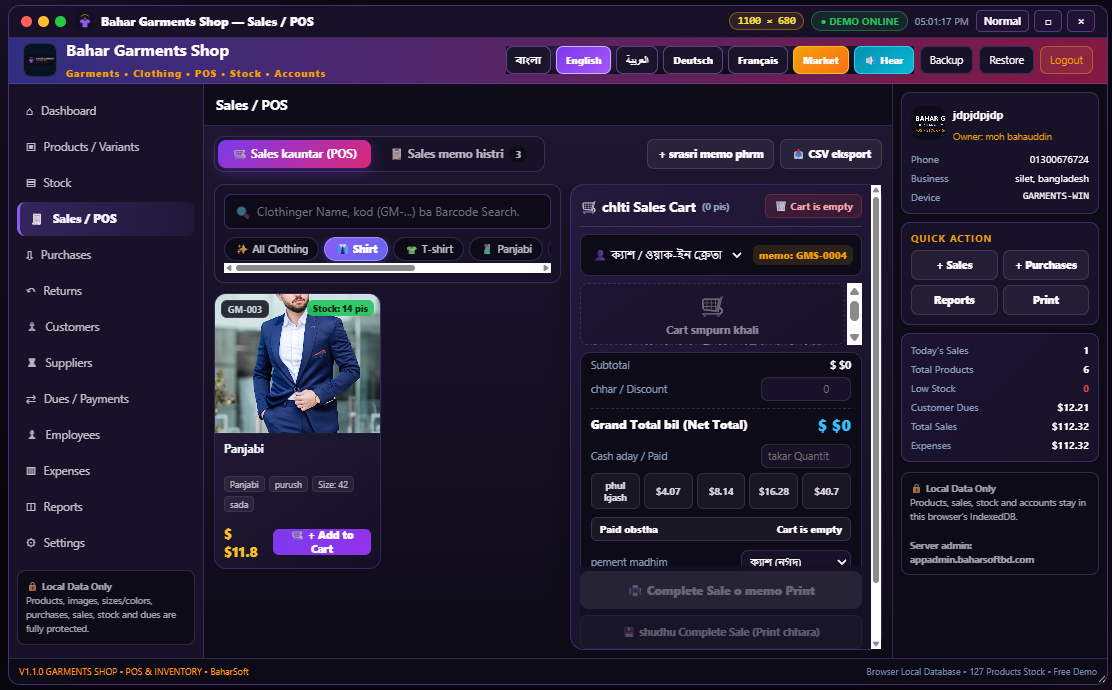Click the magnifier icon in search box
Viewport: 1112px width, 690px height.
(243, 212)
